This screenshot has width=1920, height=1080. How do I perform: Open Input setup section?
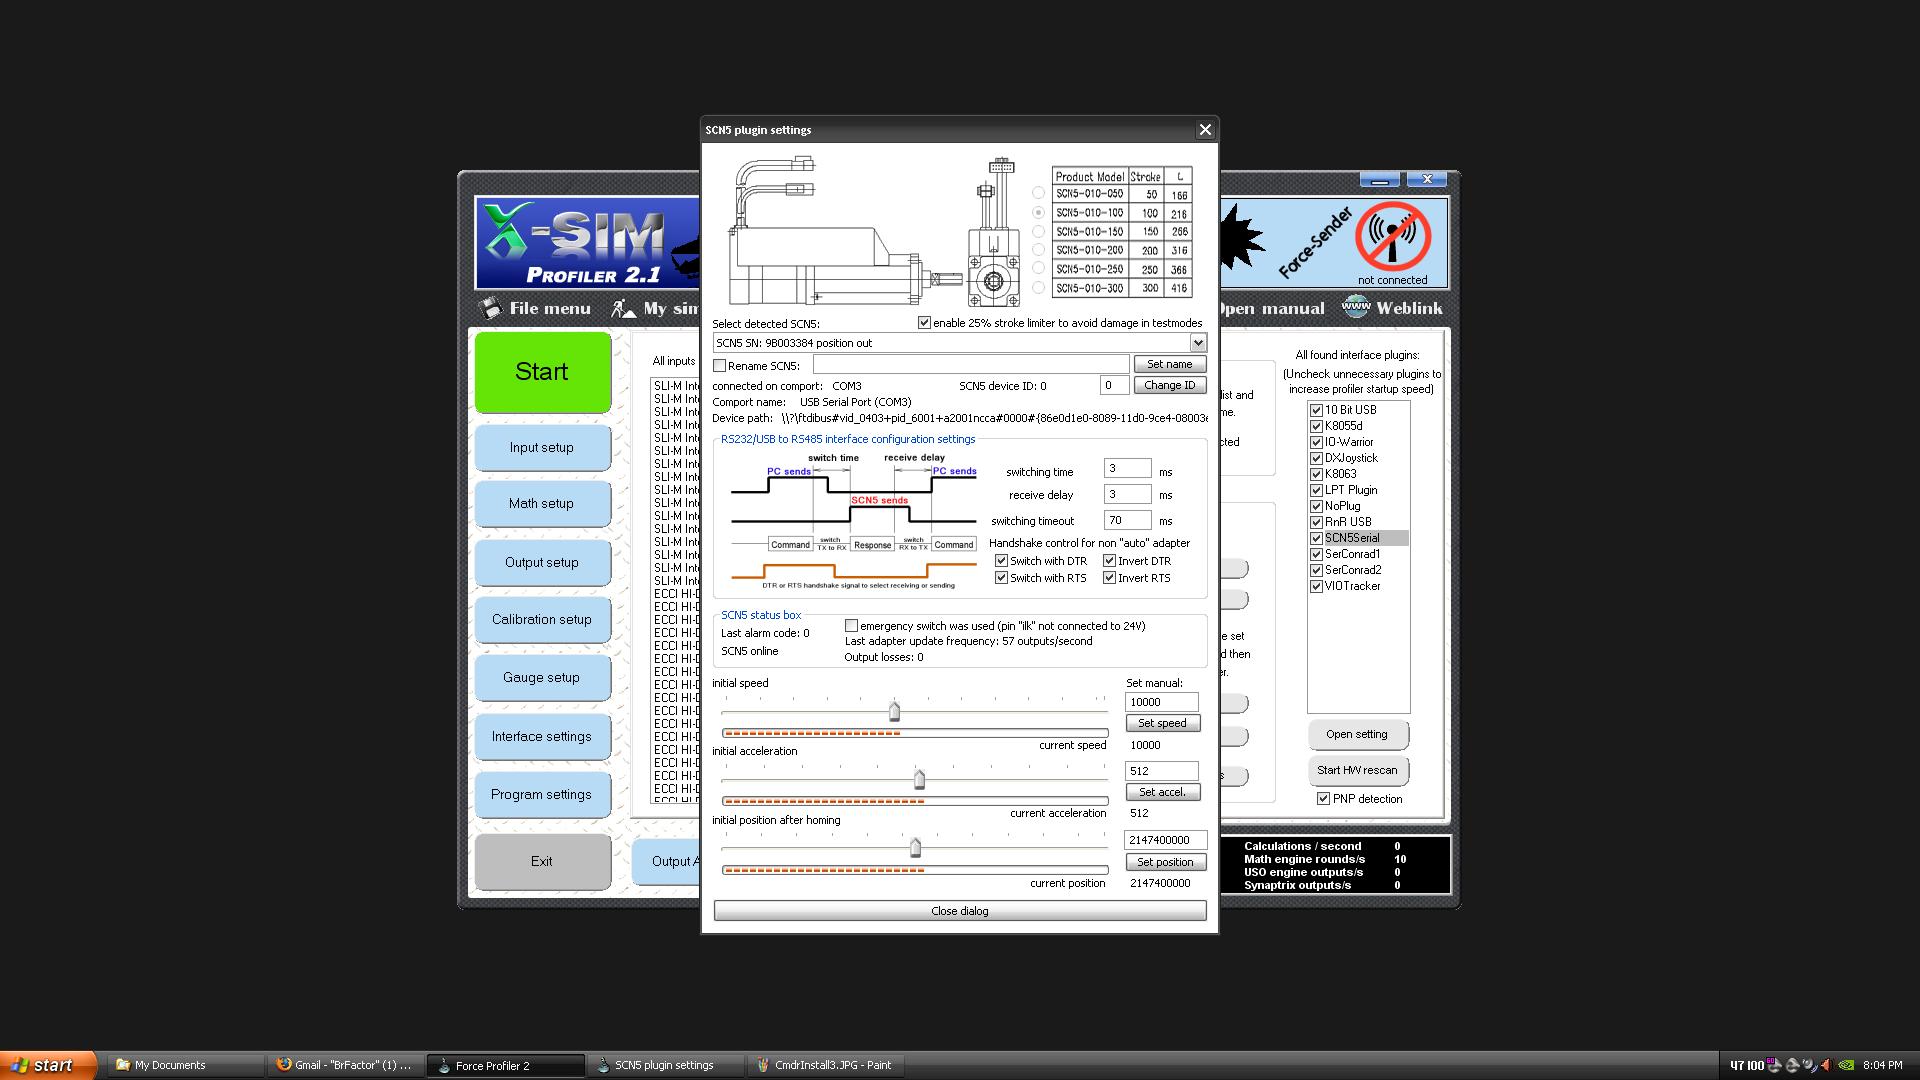(x=542, y=448)
